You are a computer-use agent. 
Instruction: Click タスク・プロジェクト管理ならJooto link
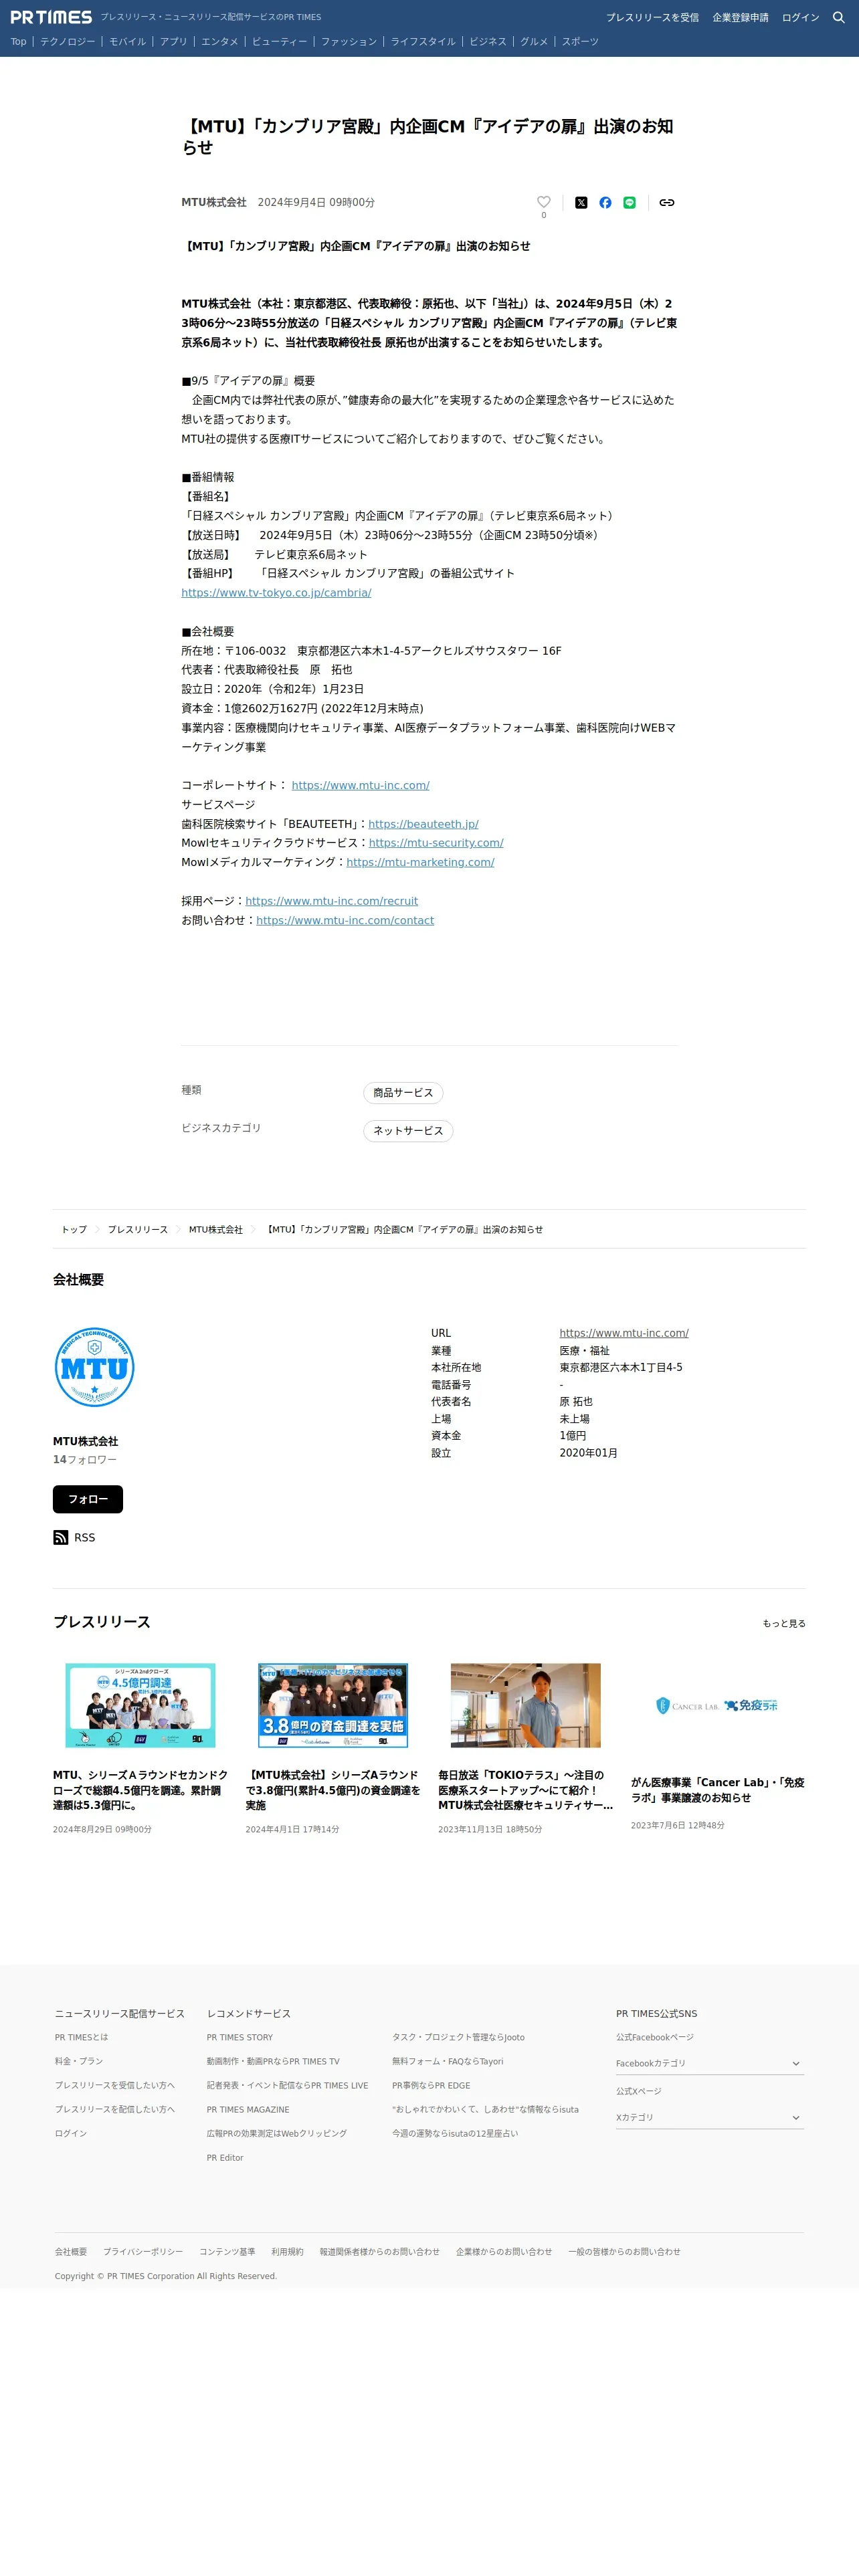point(458,2037)
